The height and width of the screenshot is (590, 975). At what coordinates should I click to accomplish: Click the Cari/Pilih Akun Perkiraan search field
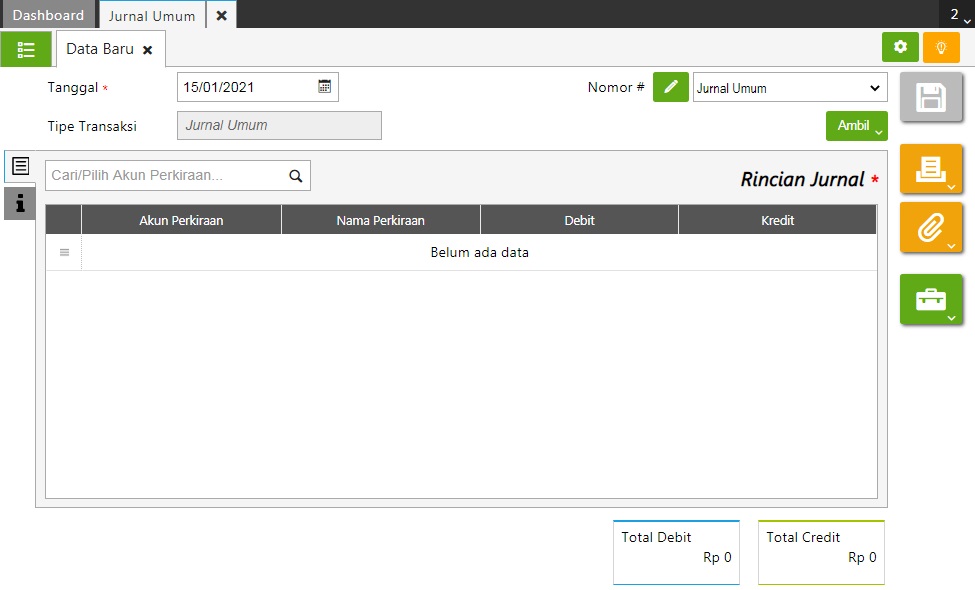point(165,176)
